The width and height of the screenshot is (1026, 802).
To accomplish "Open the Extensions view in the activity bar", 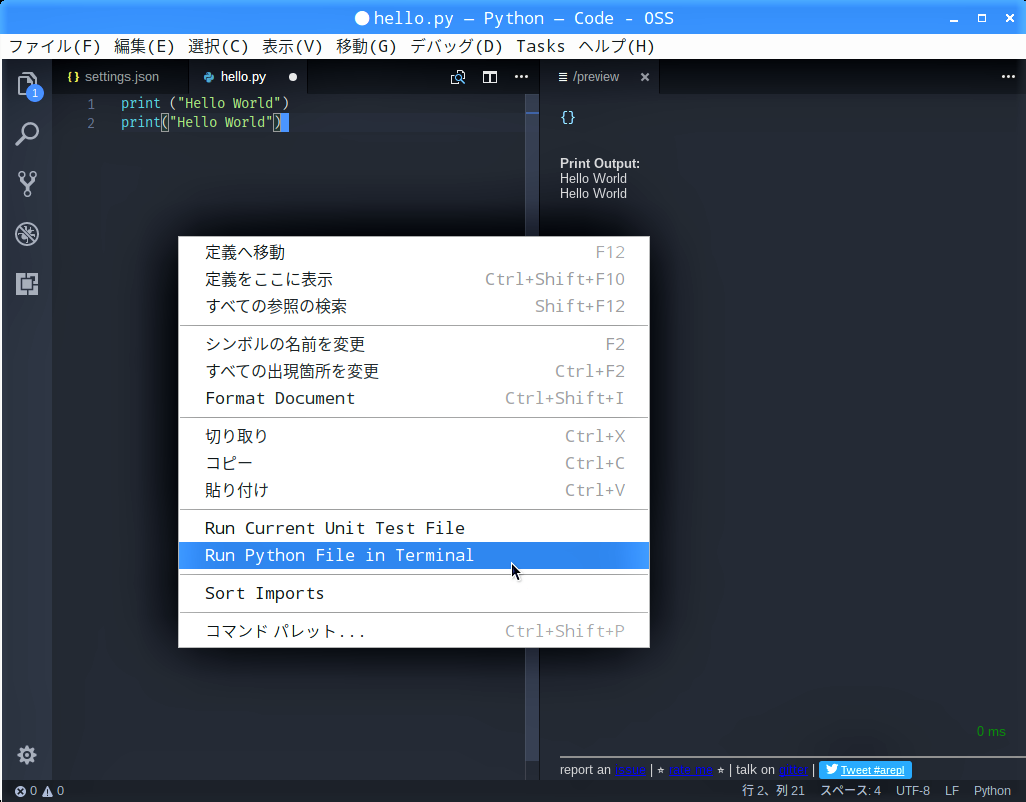I will click(x=27, y=284).
